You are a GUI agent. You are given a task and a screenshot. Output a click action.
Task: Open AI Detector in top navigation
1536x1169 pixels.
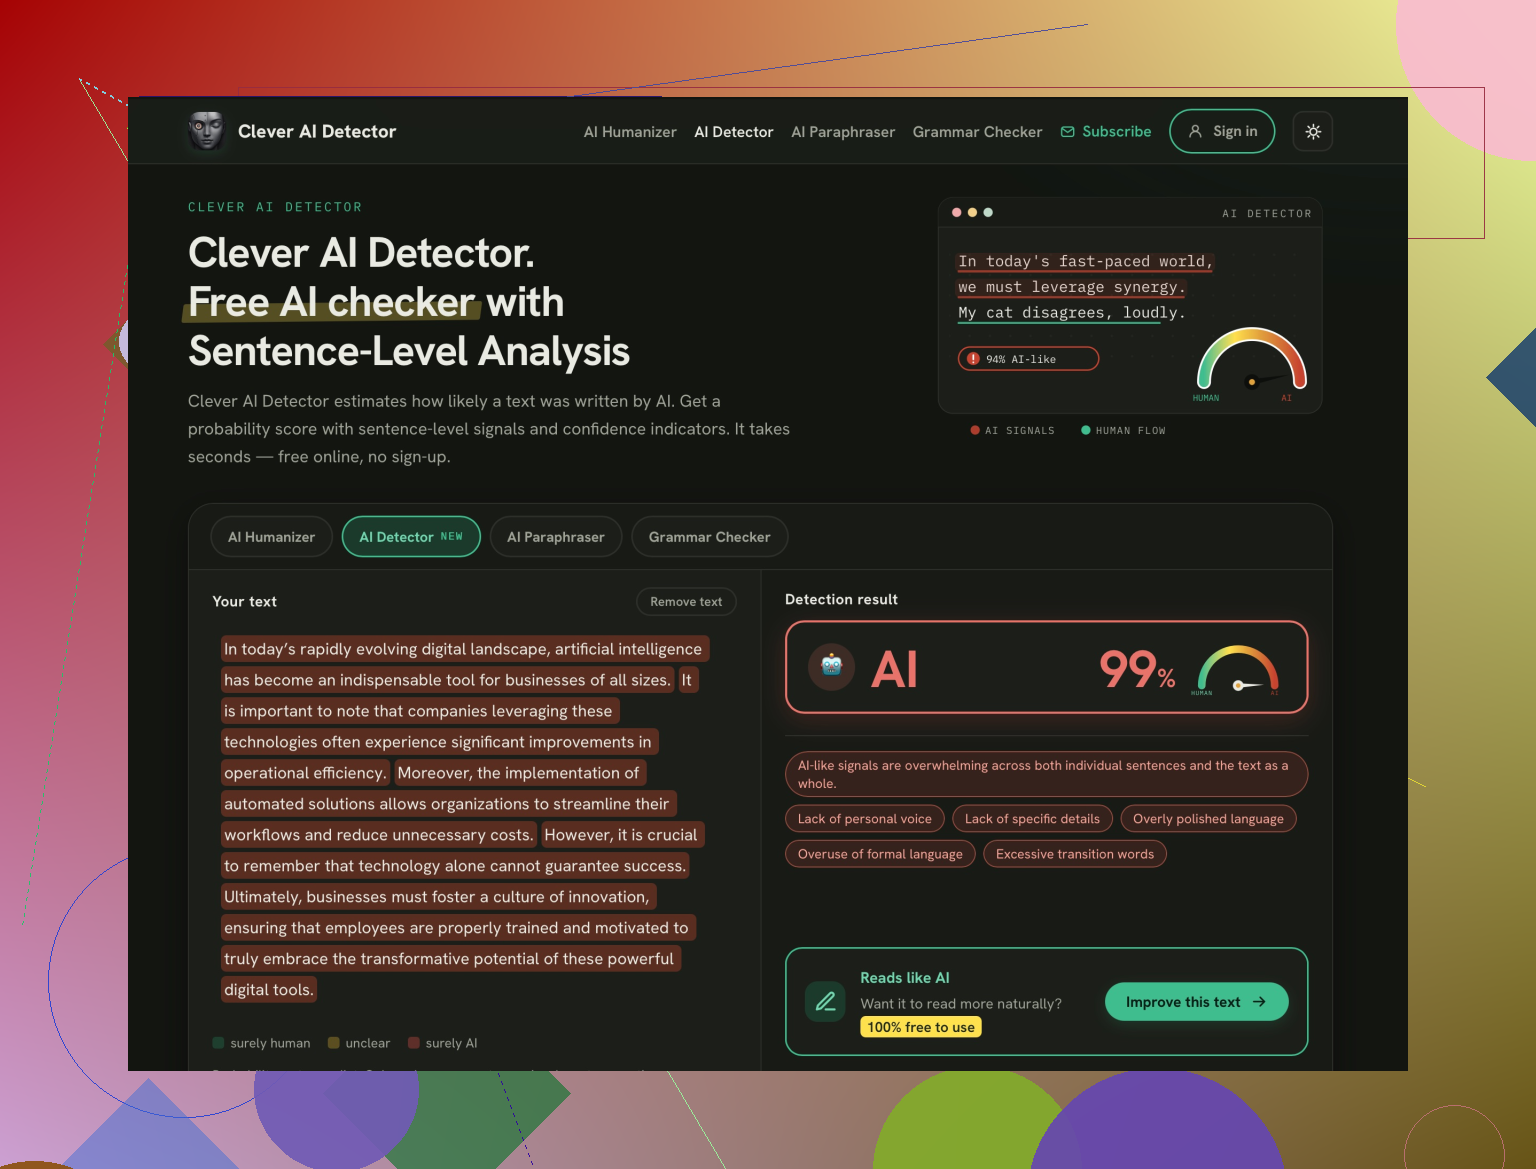coord(734,132)
